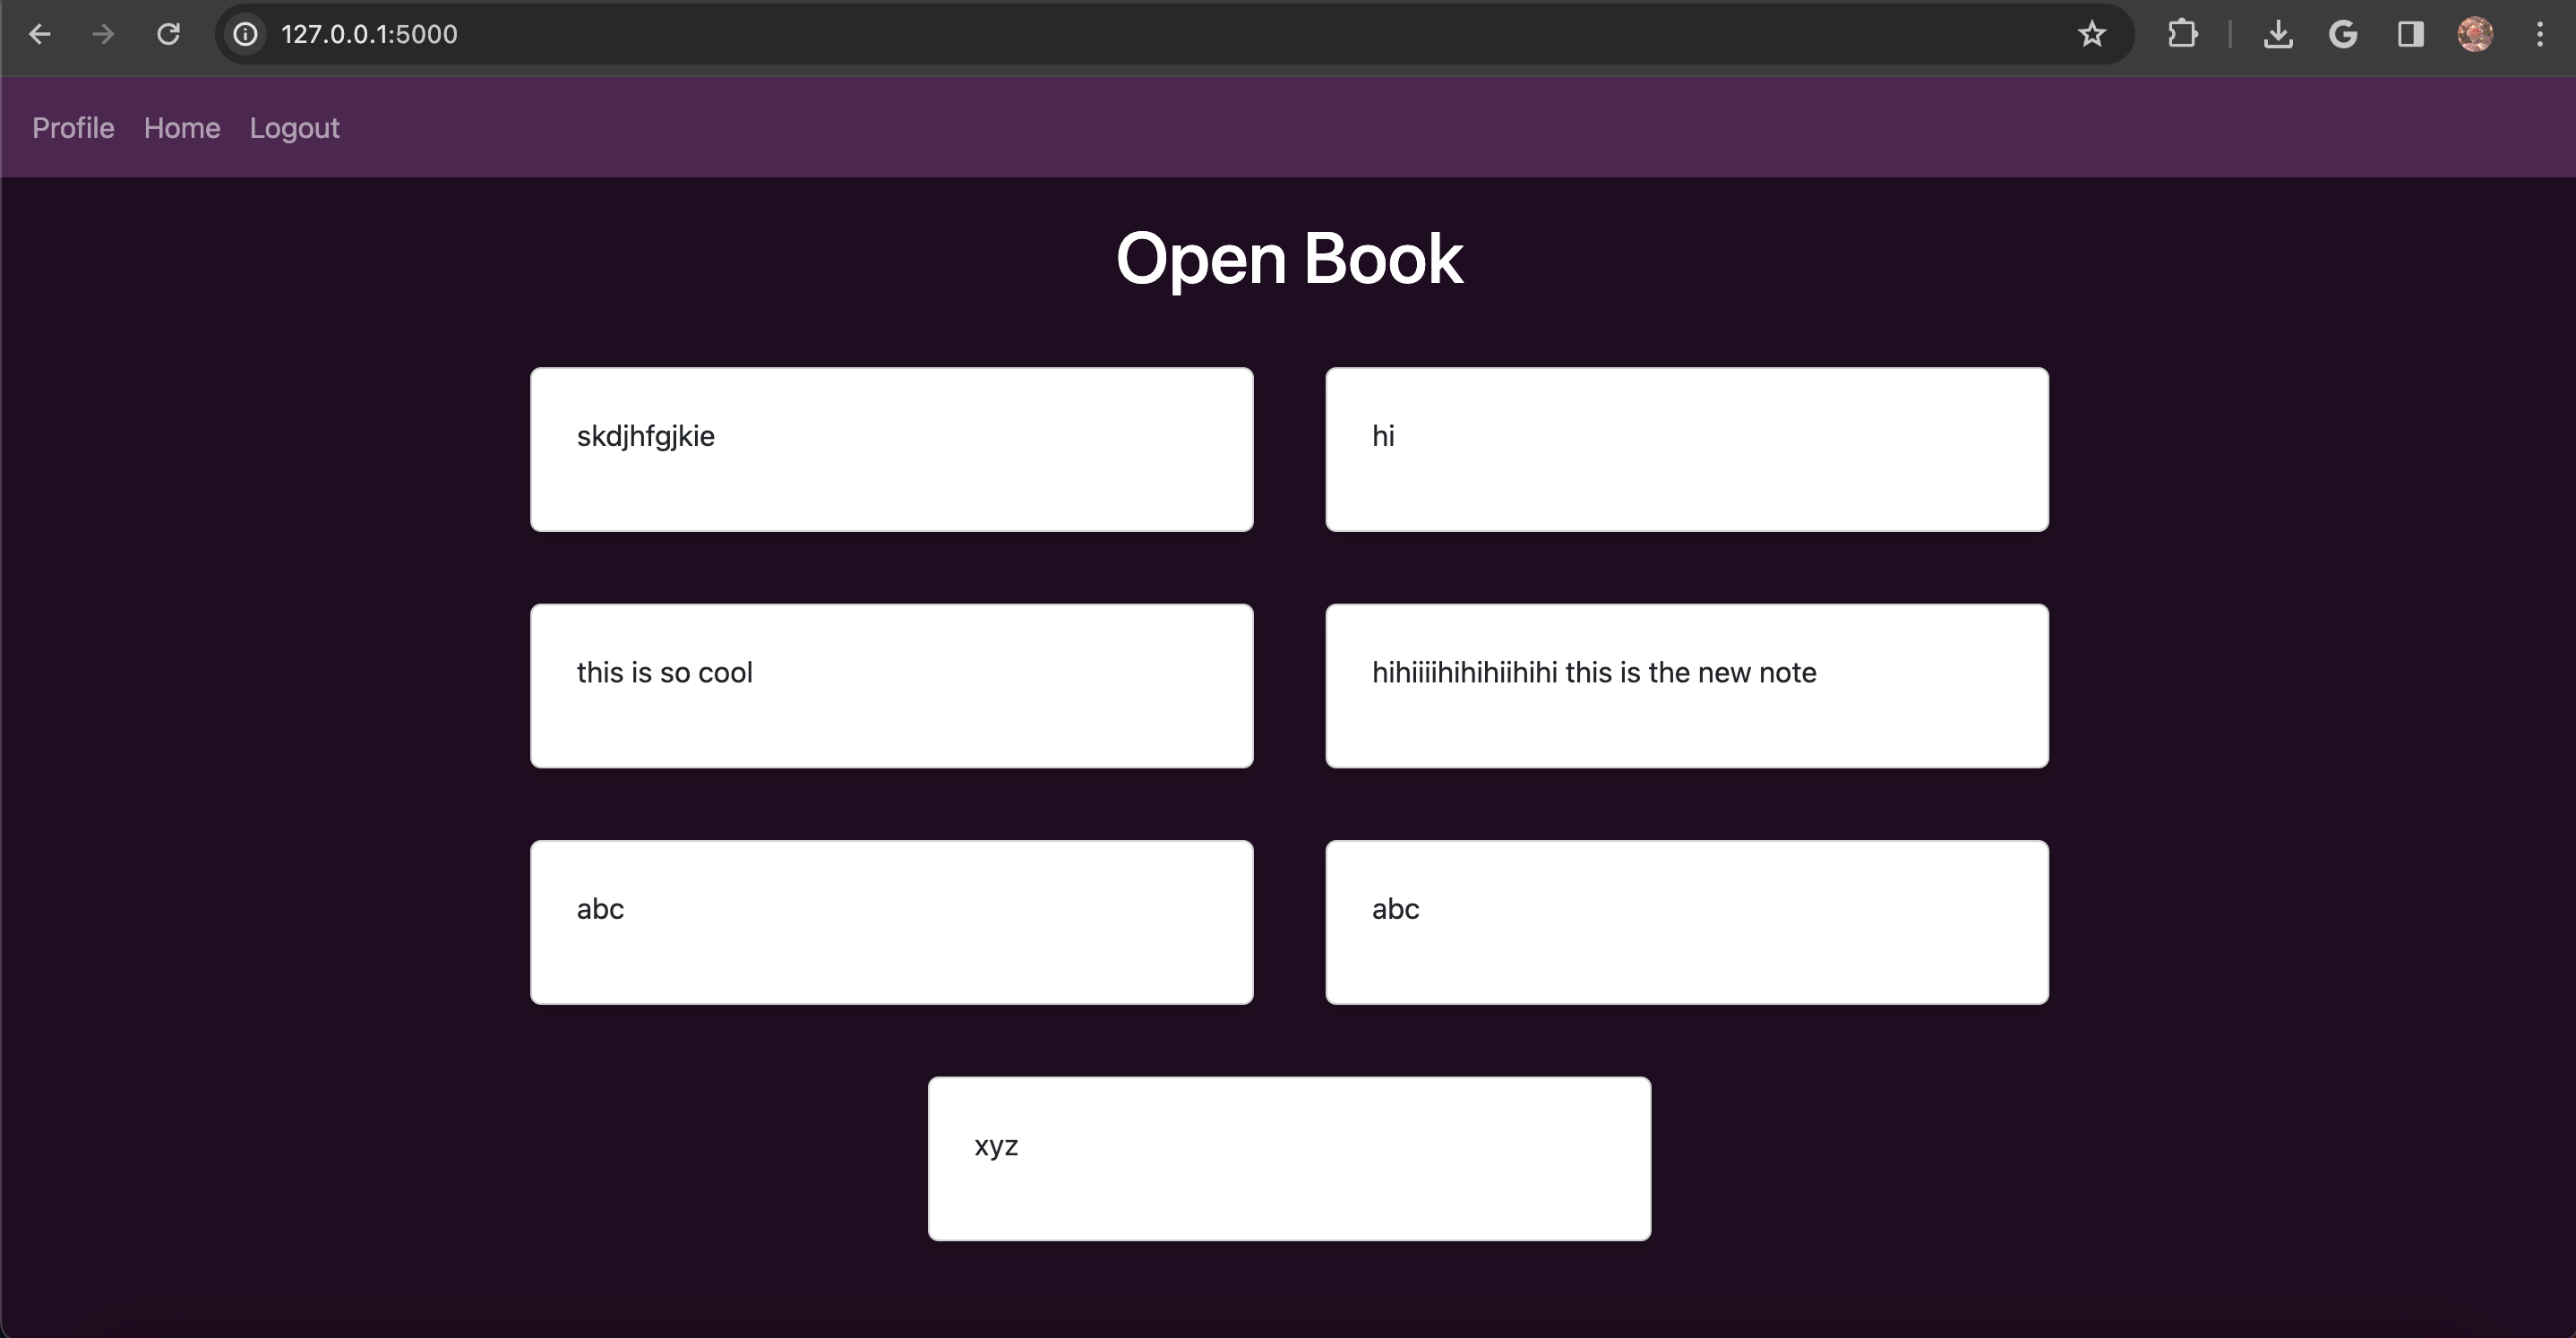Reload the Open Book page
The image size is (2576, 1338).
[x=169, y=34]
